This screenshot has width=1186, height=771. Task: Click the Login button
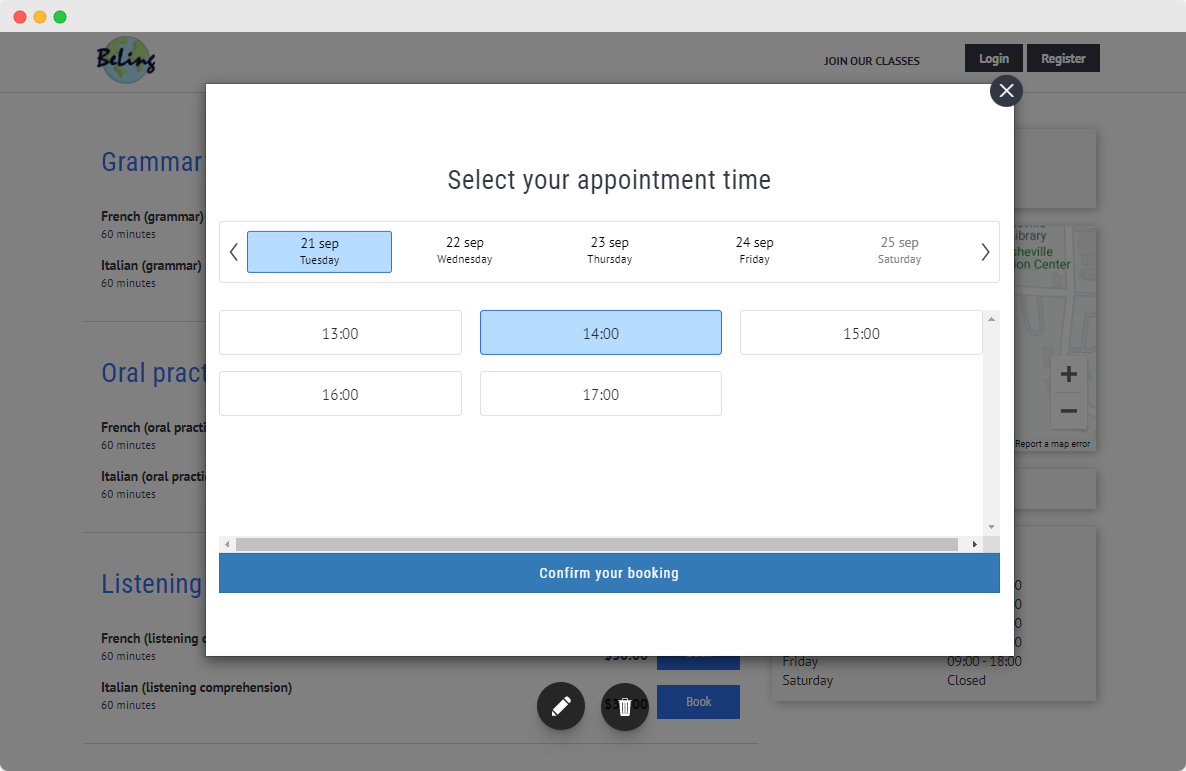pos(994,58)
